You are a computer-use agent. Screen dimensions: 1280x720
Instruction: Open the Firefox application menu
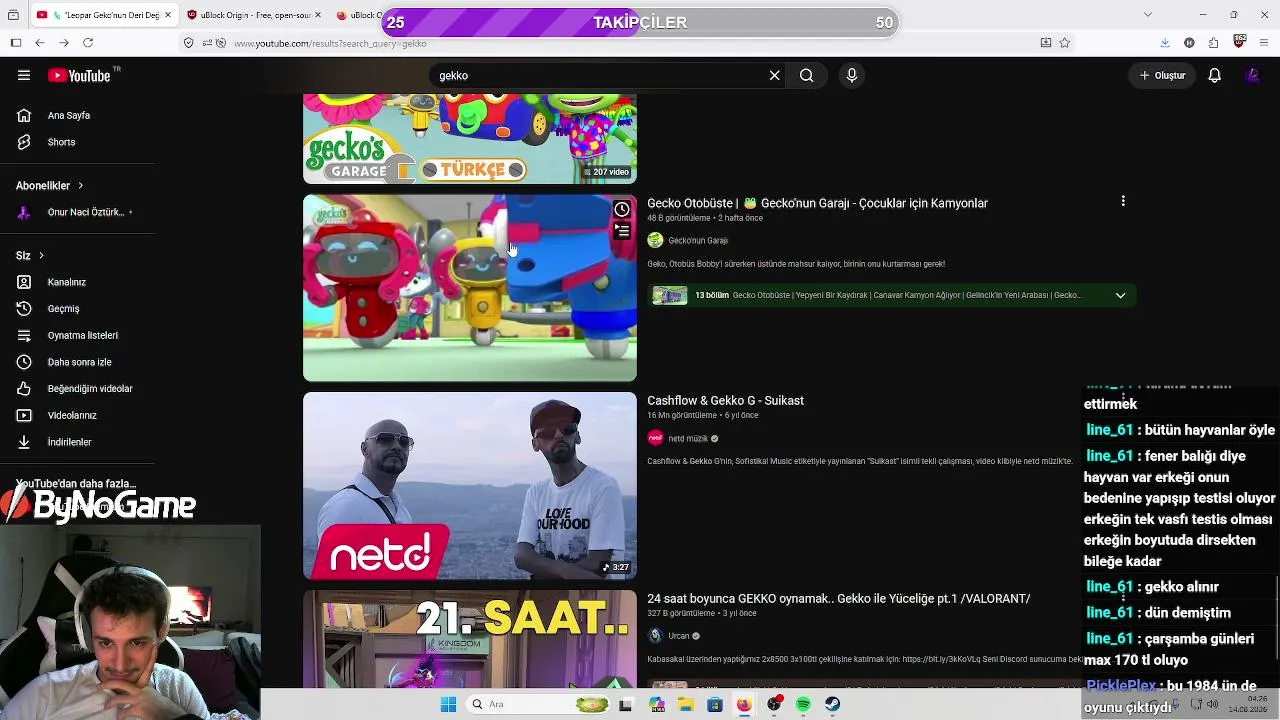click(1264, 43)
